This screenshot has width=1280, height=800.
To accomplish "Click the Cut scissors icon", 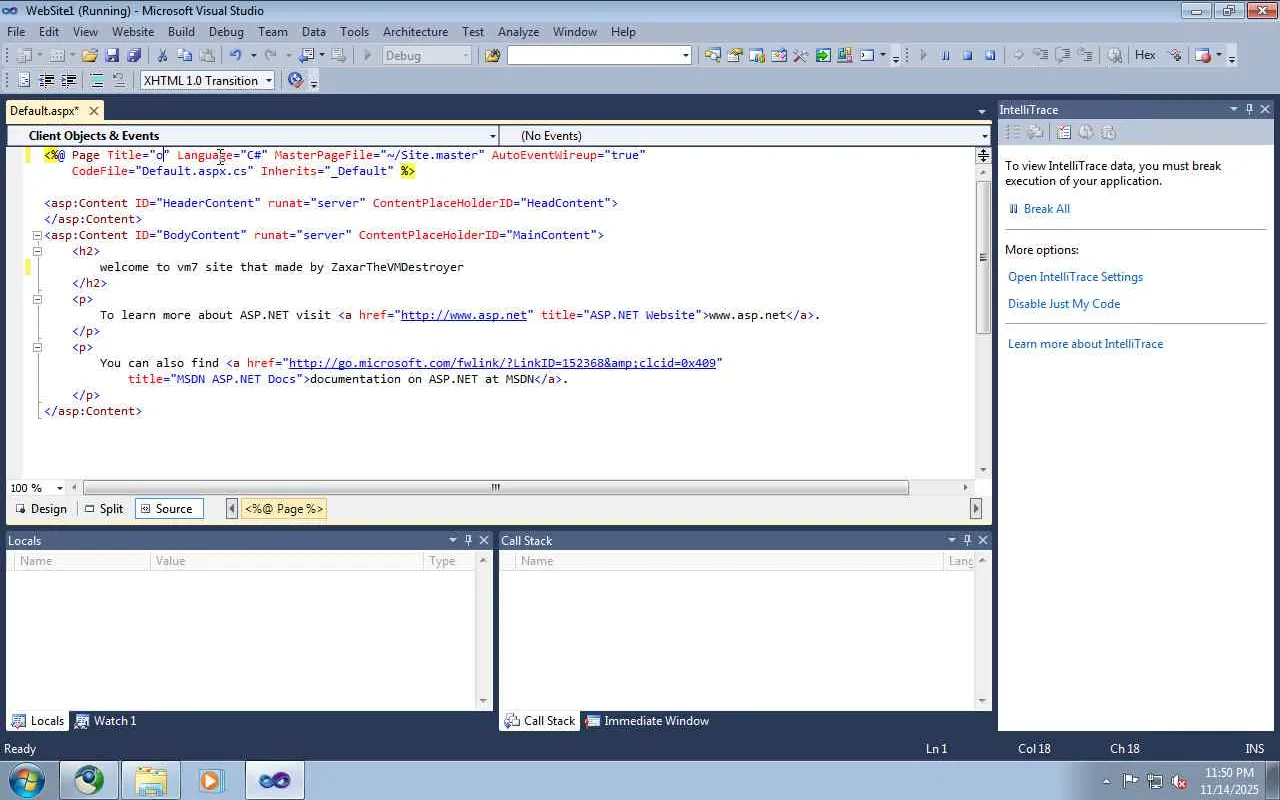I will (163, 56).
